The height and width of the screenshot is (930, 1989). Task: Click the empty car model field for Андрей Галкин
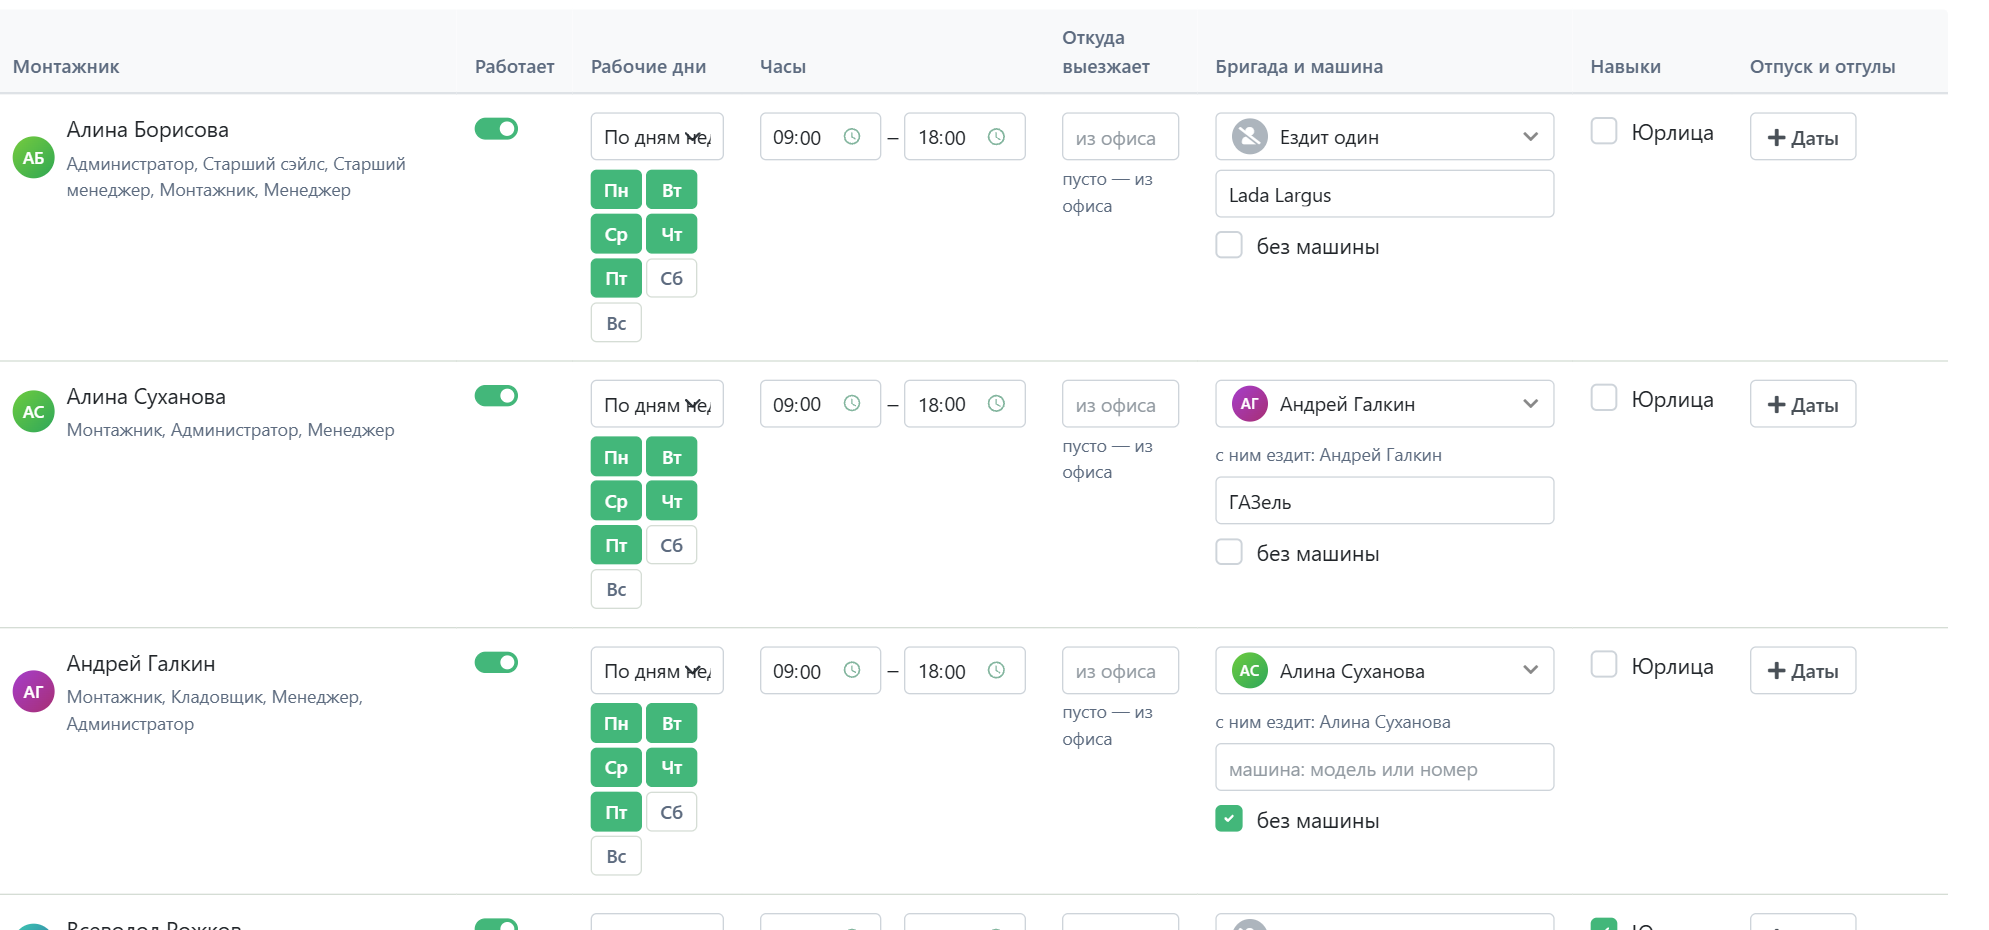tap(1385, 768)
